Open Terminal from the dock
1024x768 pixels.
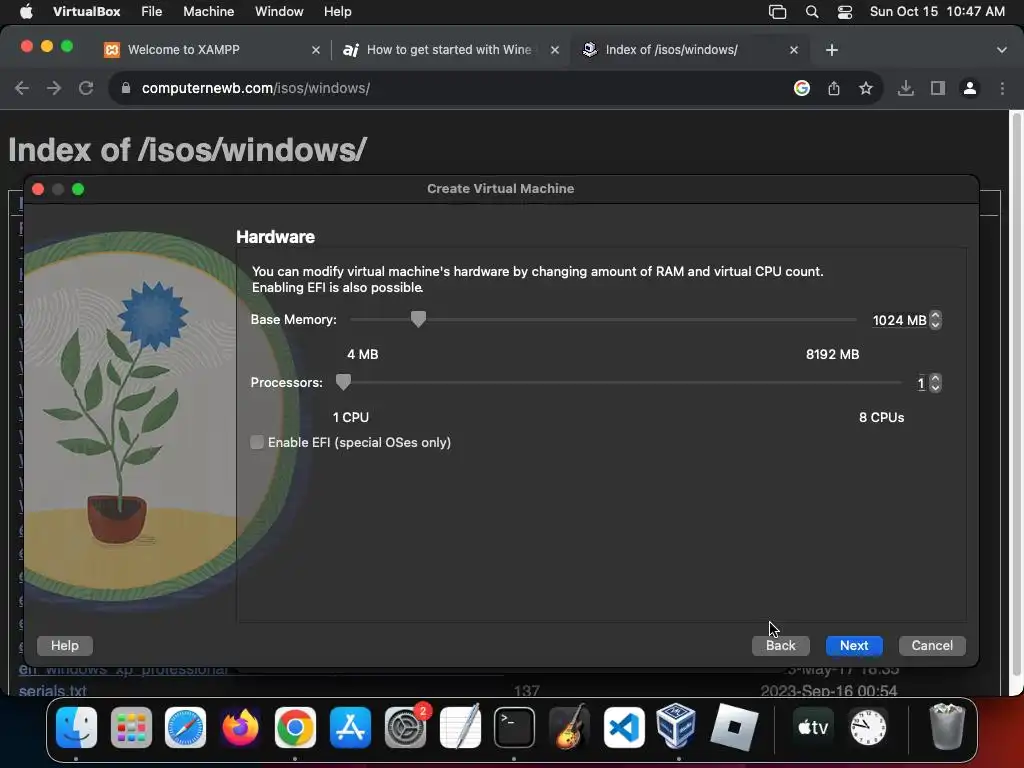[x=514, y=727]
